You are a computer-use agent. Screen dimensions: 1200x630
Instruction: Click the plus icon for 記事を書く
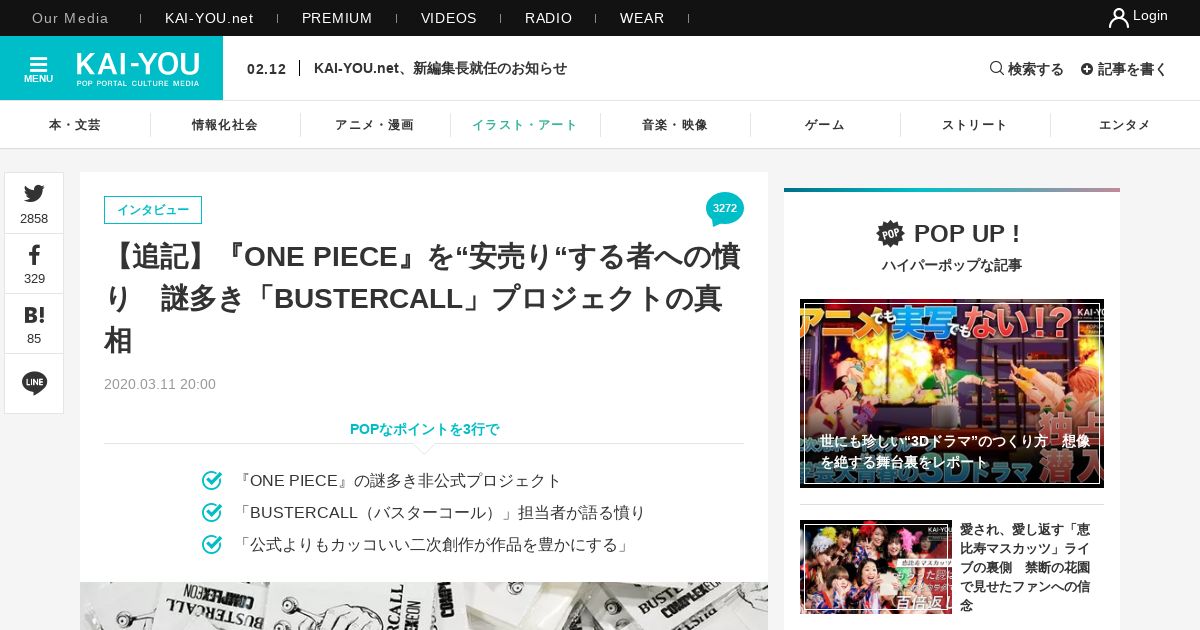(x=1087, y=69)
